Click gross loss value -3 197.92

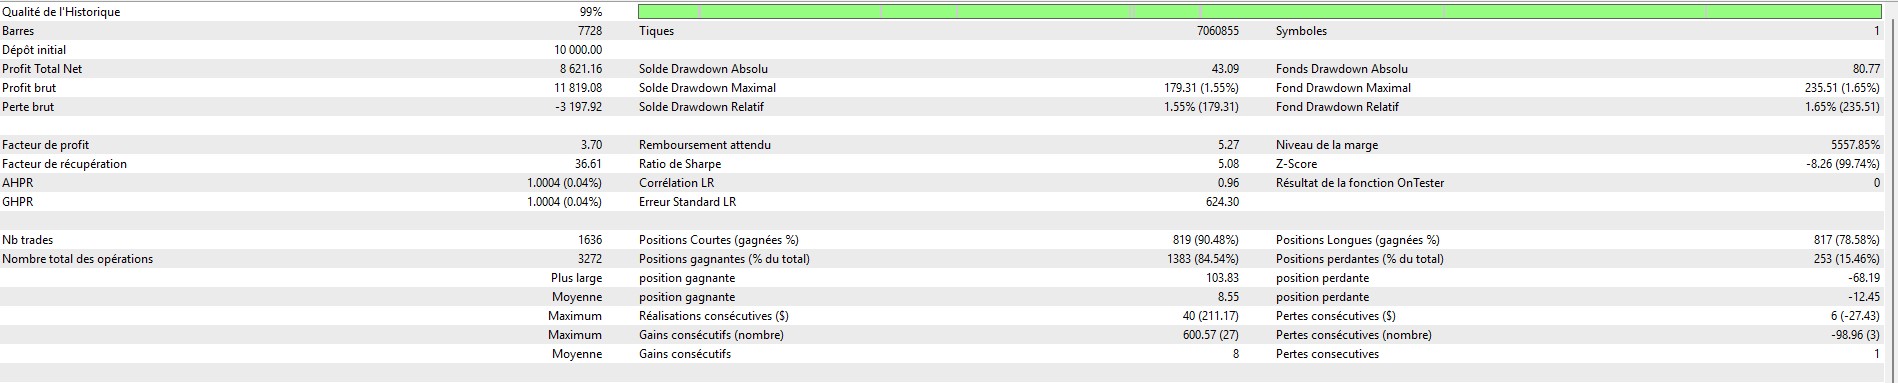(x=579, y=107)
